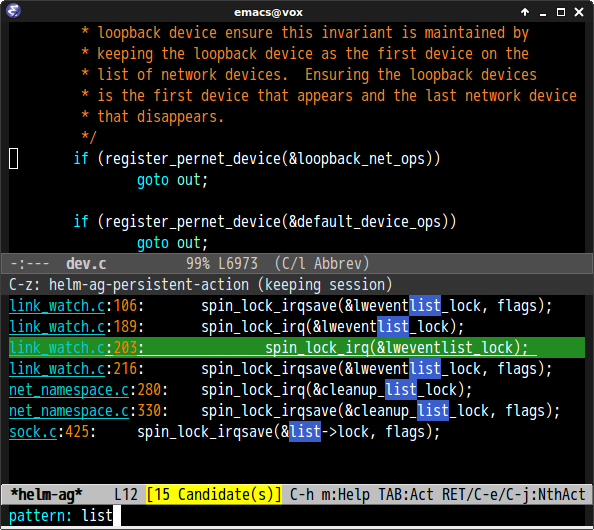Open the net_namespace.c:330 match
Image resolution: width=594 pixels, height=530 pixels.
[297, 411]
